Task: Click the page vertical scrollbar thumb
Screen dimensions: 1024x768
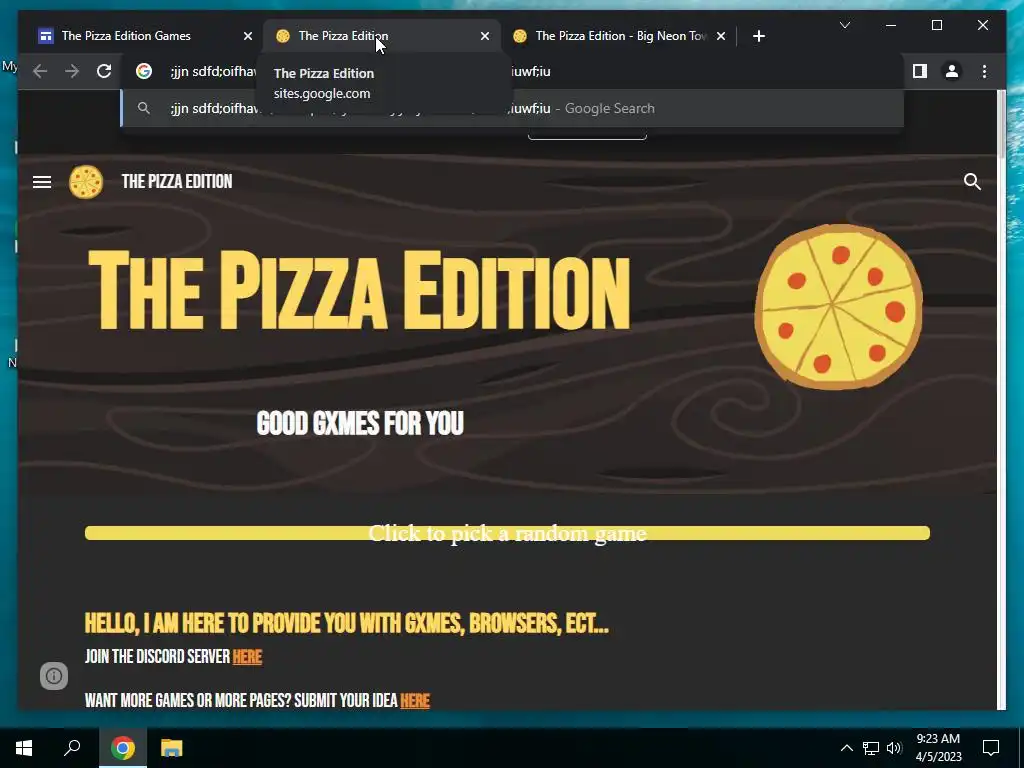Action: [1002, 124]
